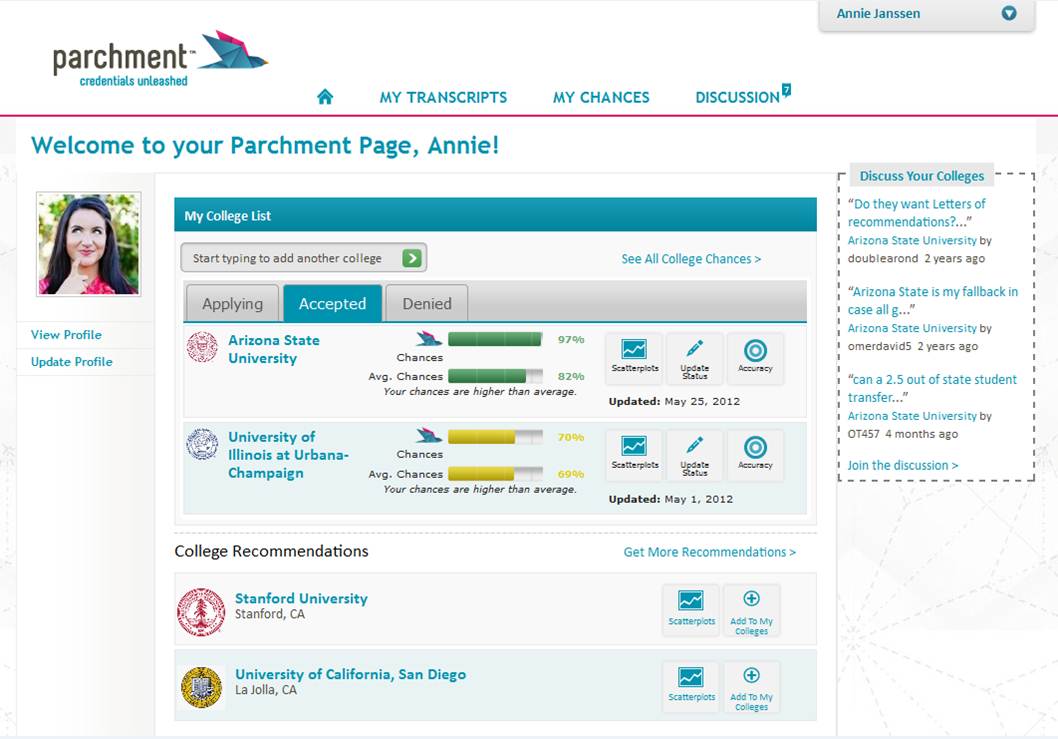Open Scatterplots for Arizona State University
Screen dimensions: 1058x739
coord(635,357)
